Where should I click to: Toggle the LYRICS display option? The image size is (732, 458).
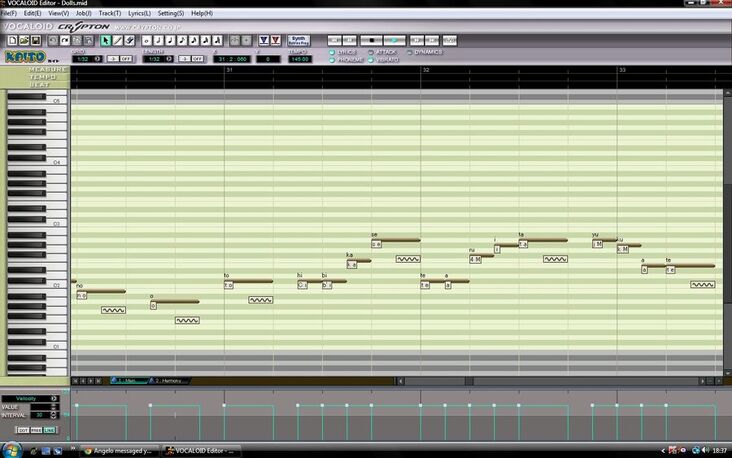[x=343, y=52]
